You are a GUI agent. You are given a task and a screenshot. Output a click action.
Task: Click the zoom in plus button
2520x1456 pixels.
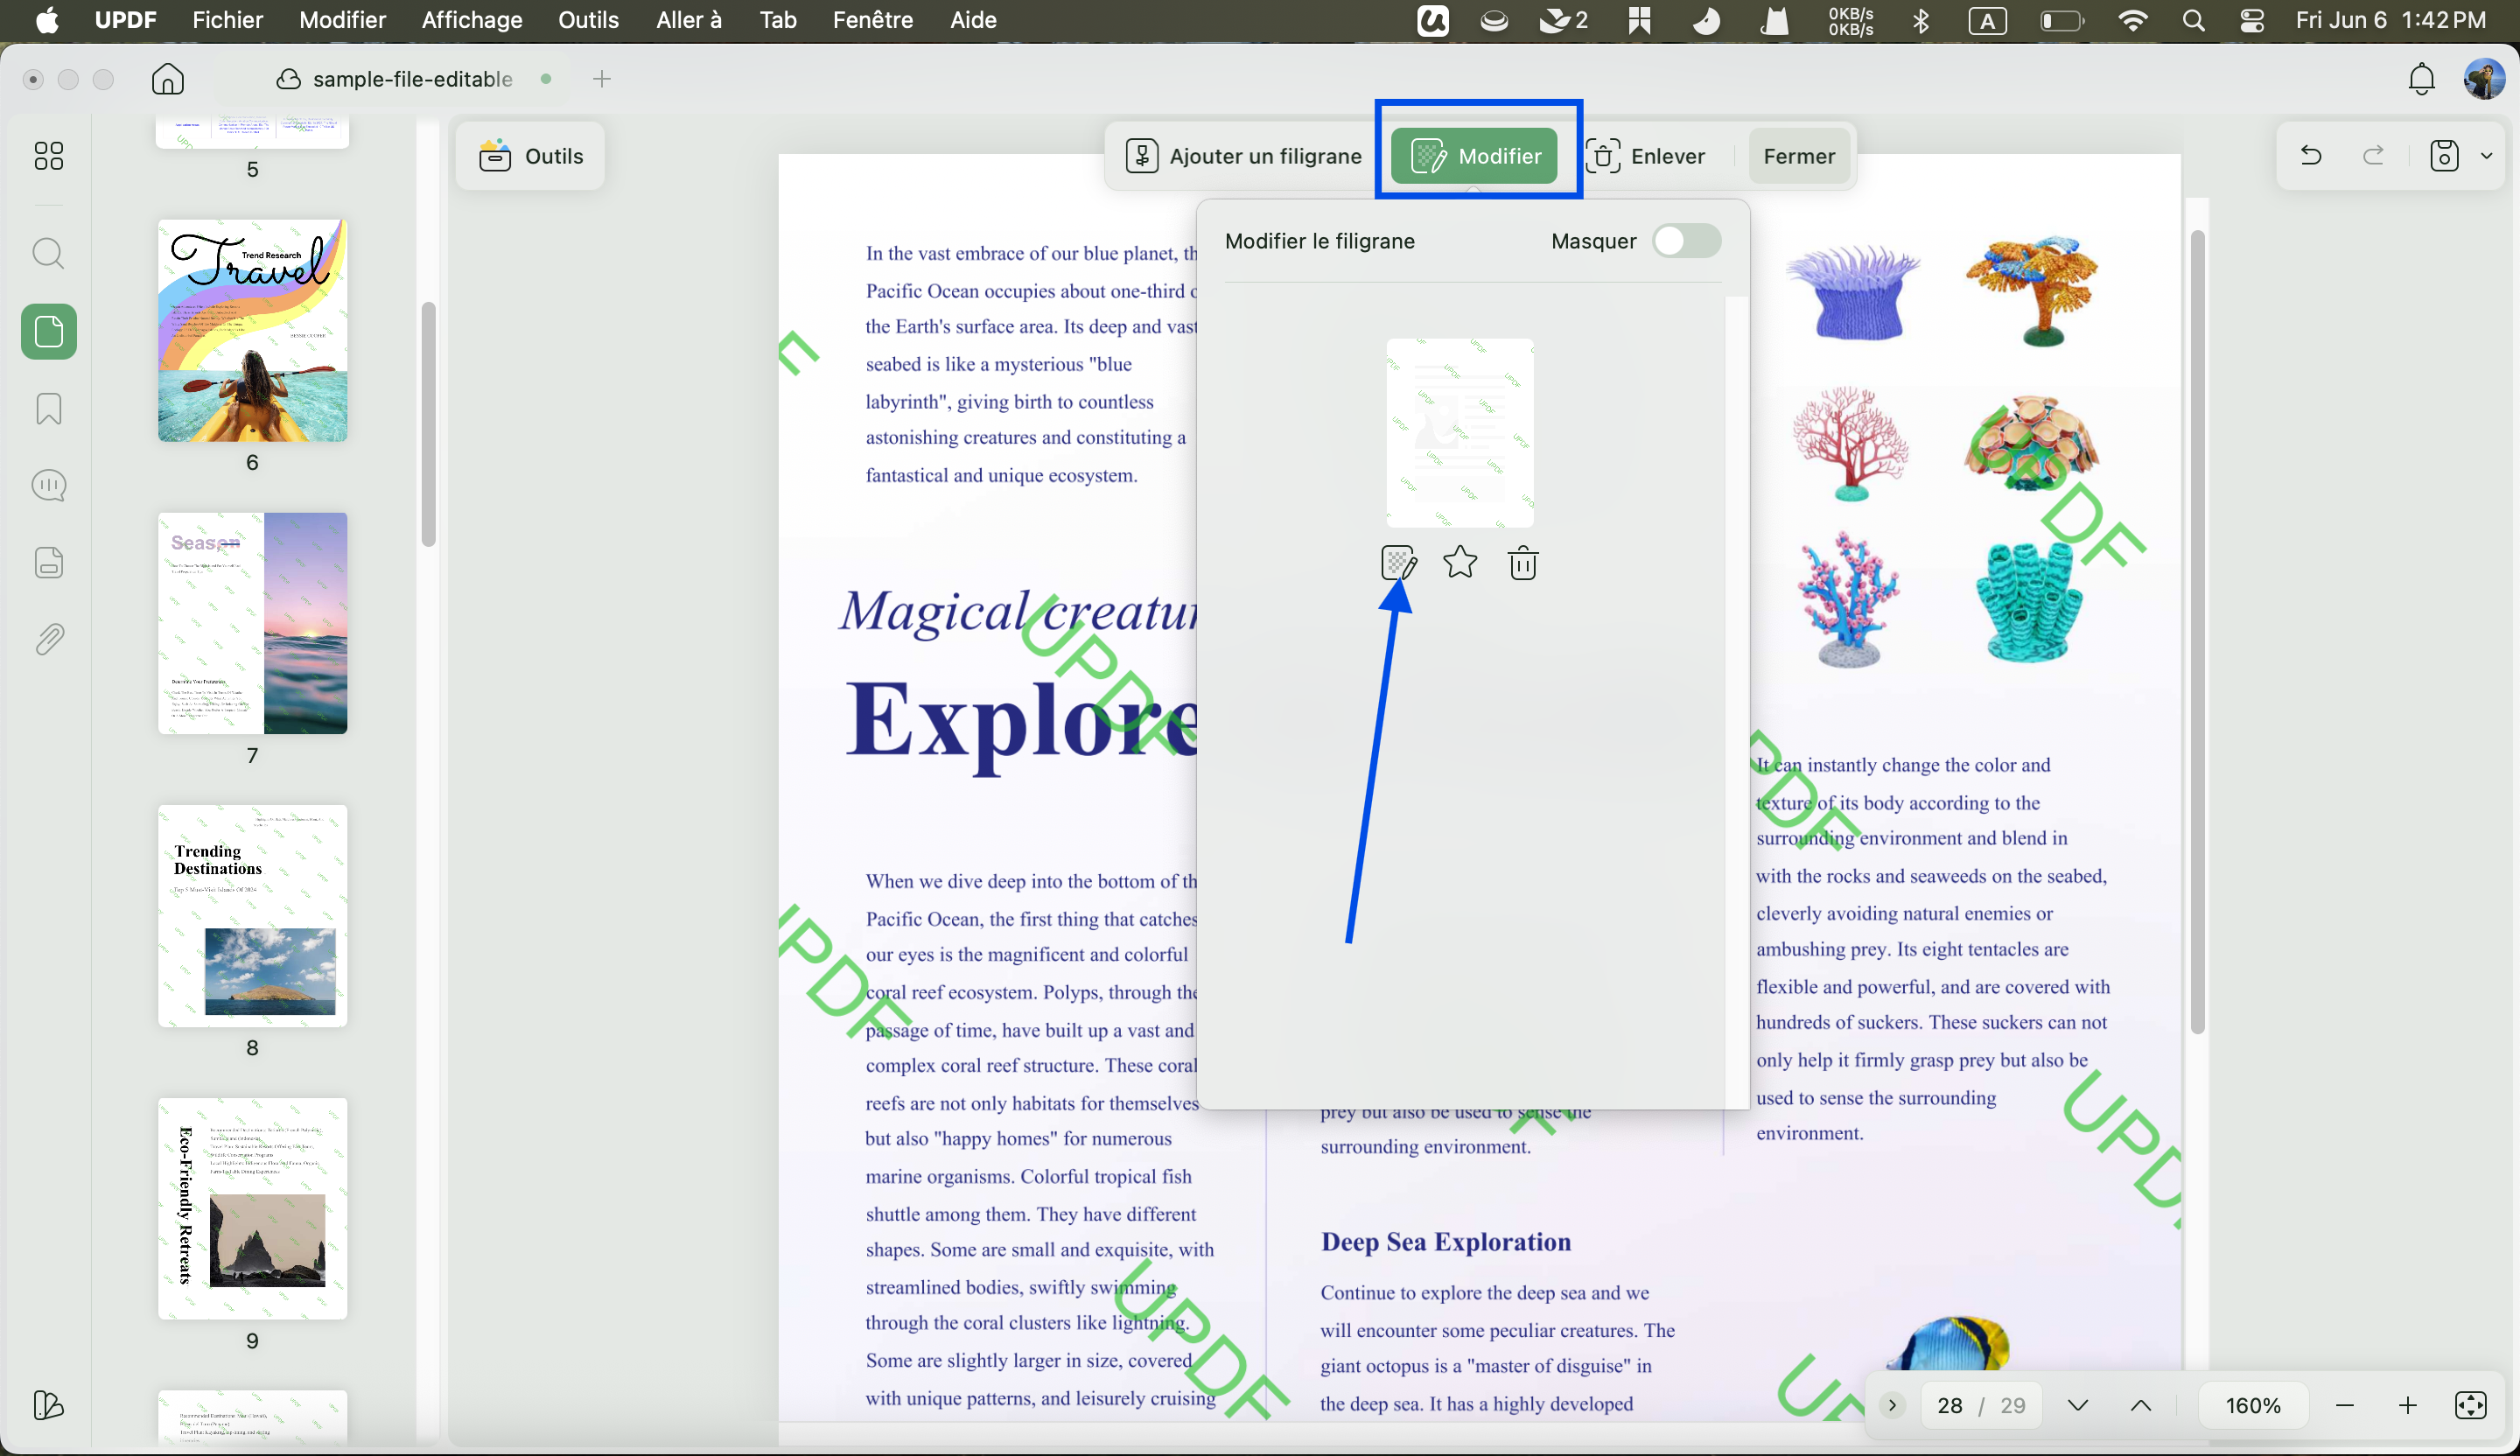point(2407,1405)
